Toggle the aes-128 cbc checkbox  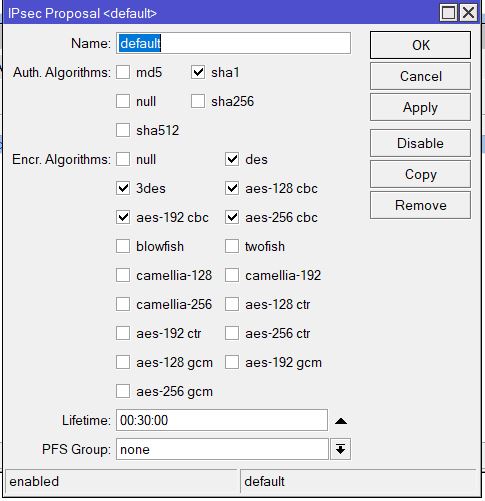click(x=232, y=188)
